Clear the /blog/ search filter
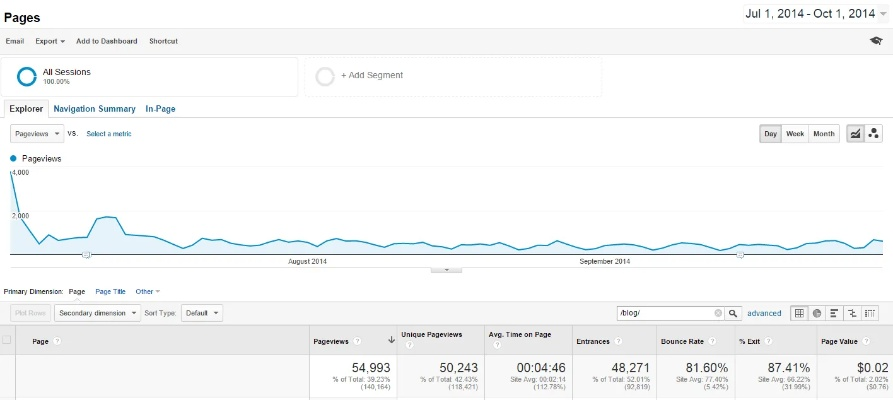Screen dimensions: 893x400 tap(717, 313)
